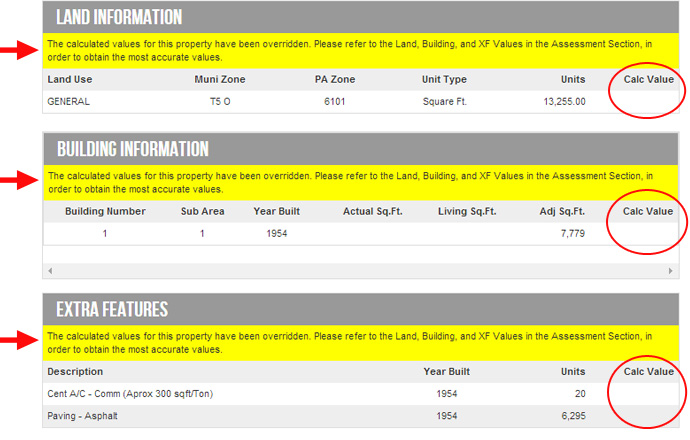Screen dimensions: 690x440
Task: Click the Muni Zone column header
Action: coord(220,80)
